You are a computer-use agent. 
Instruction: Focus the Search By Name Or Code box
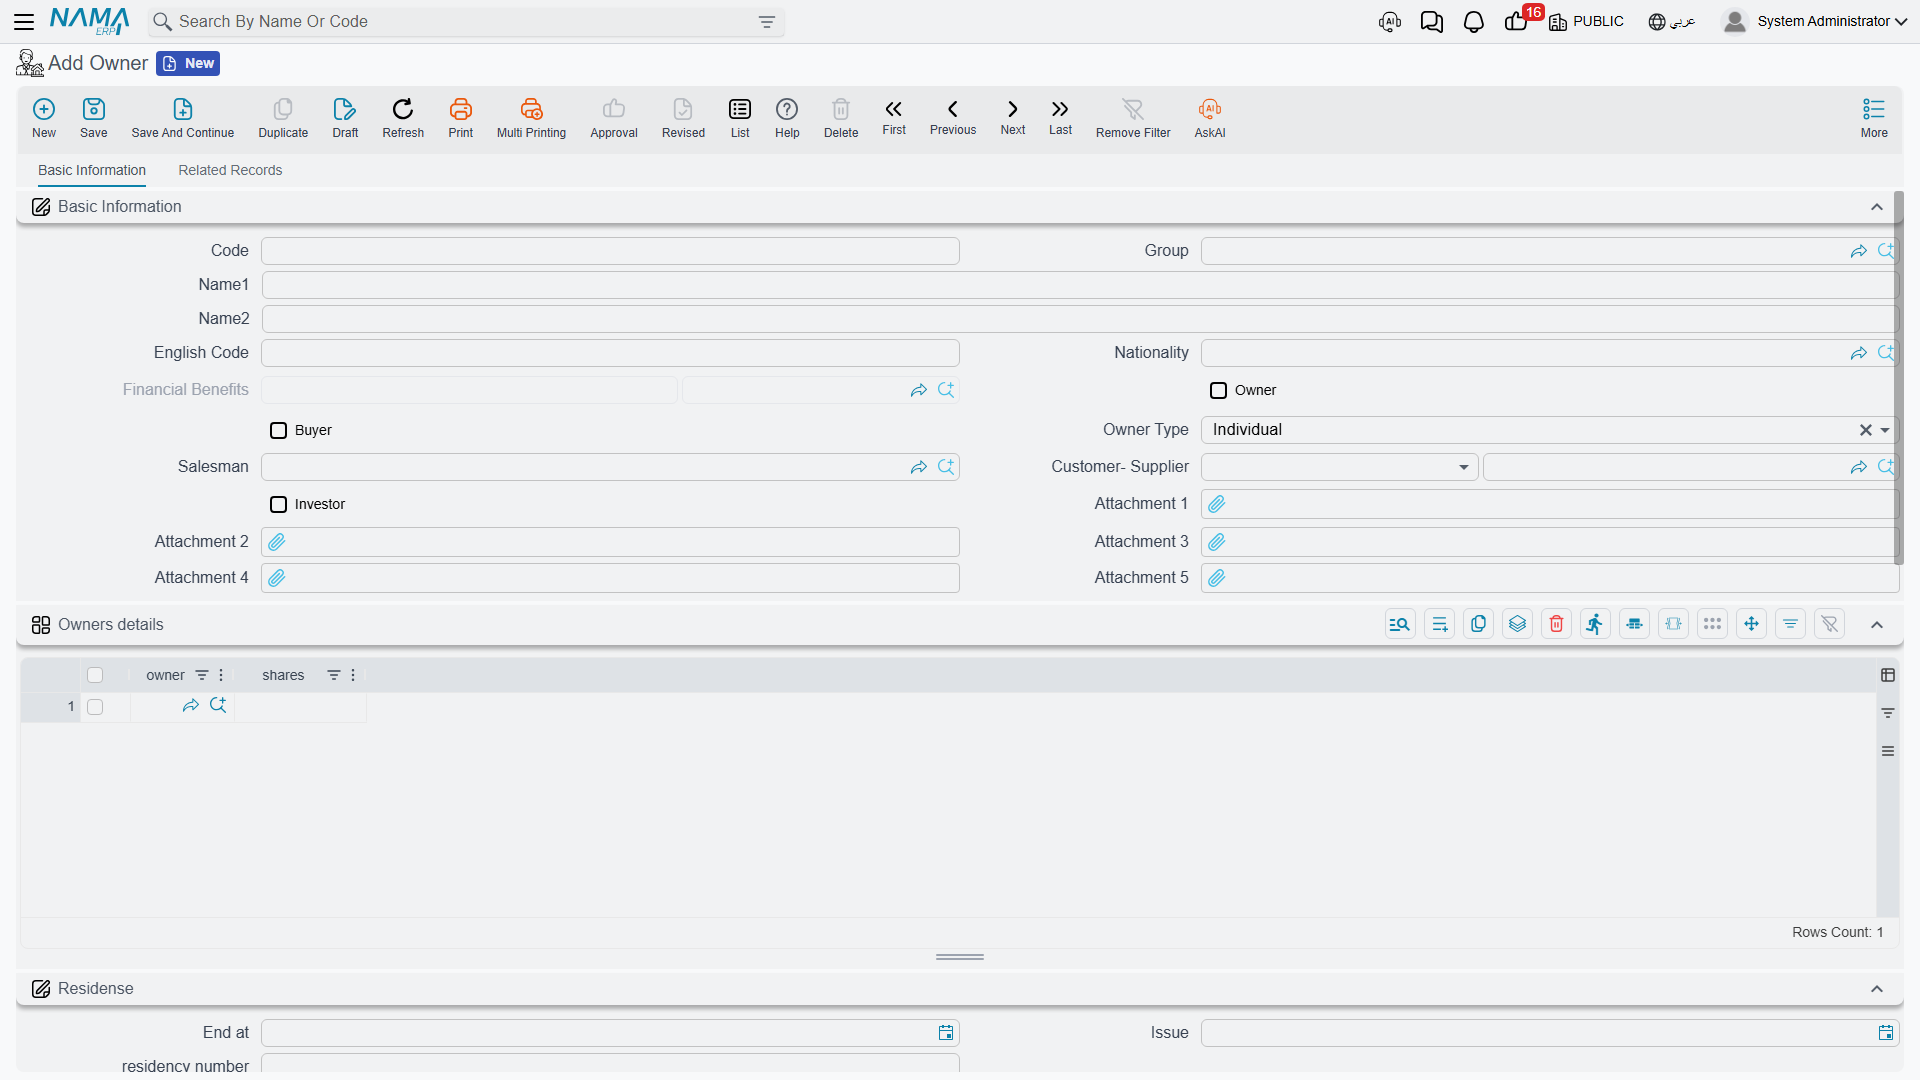[465, 22]
